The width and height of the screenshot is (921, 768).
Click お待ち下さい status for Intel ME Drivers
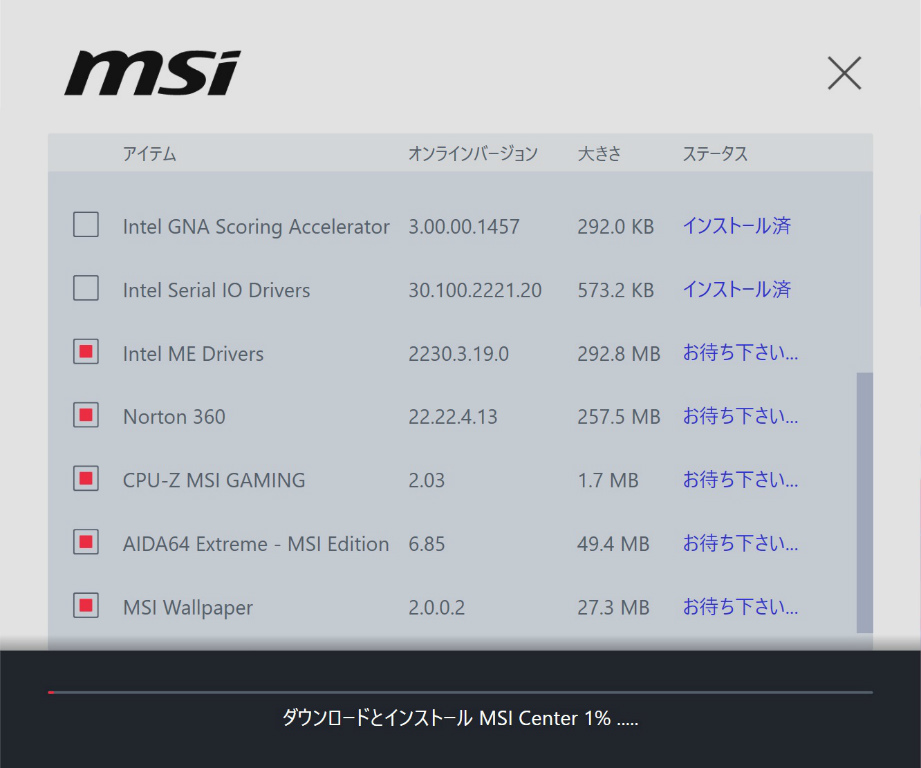pyautogui.click(x=740, y=352)
